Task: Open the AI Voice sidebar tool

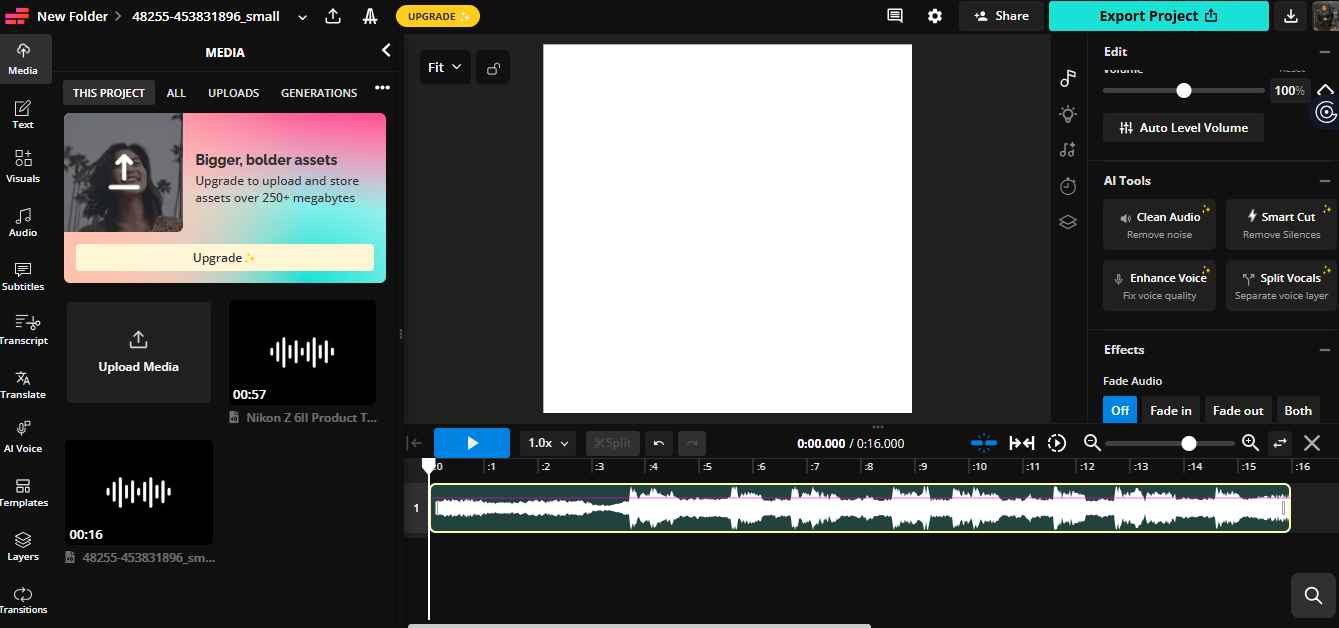Action: [23, 437]
